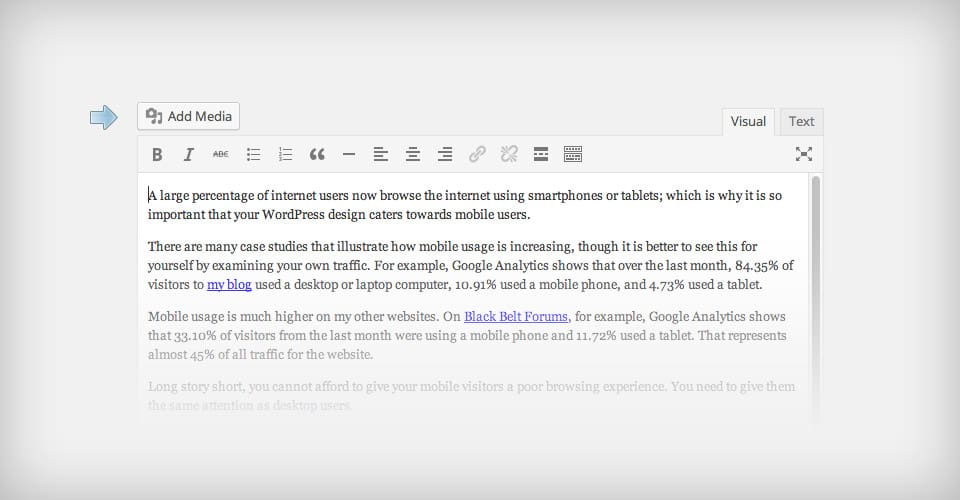Apply strikethrough formatting
This screenshot has height=500, width=960.
click(221, 154)
